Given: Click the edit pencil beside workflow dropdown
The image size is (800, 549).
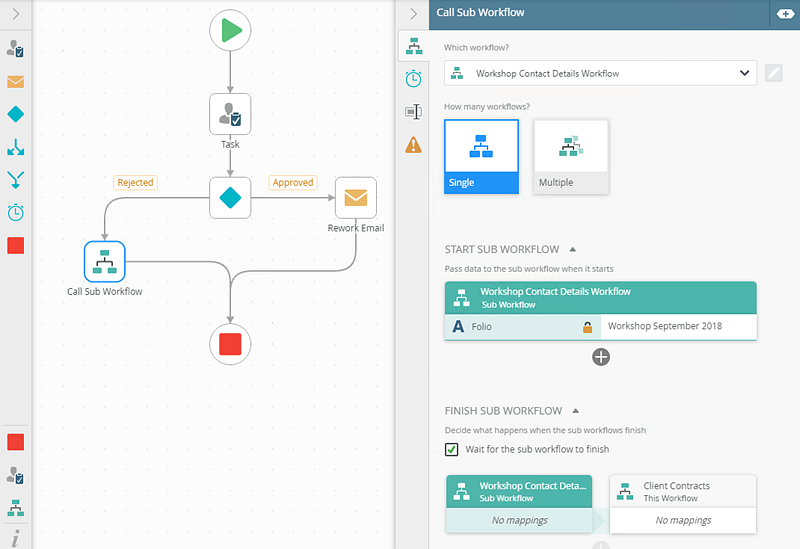Looking at the screenshot, I should click(x=774, y=73).
